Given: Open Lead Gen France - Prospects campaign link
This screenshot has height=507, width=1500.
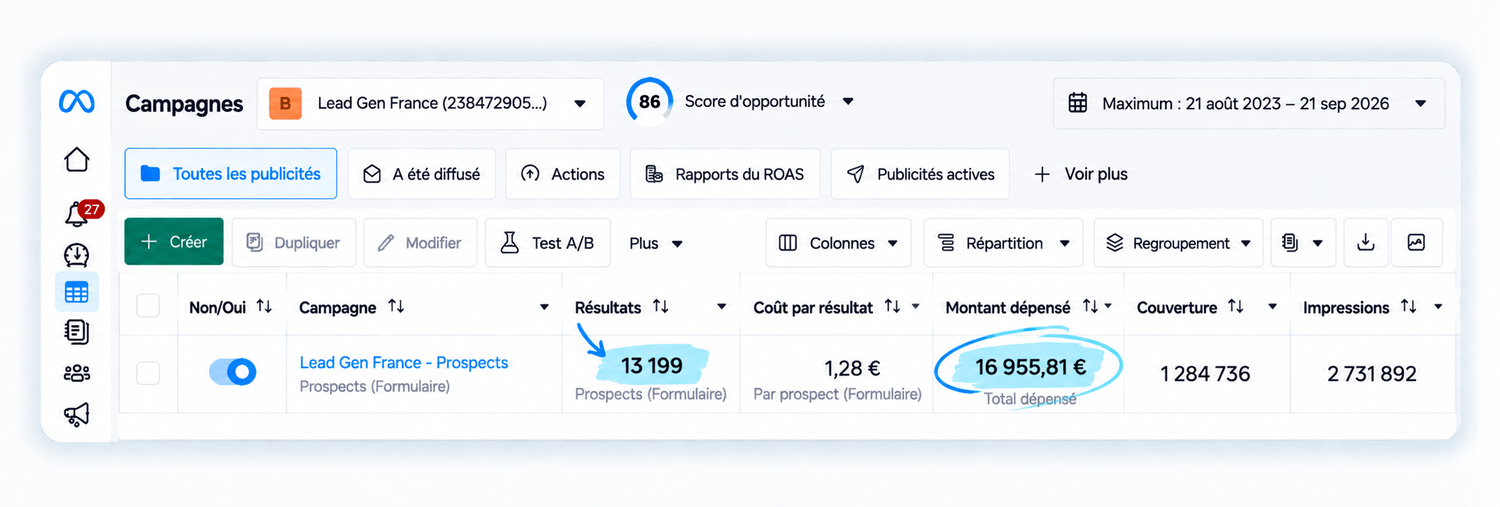Looking at the screenshot, I should pyautogui.click(x=404, y=362).
